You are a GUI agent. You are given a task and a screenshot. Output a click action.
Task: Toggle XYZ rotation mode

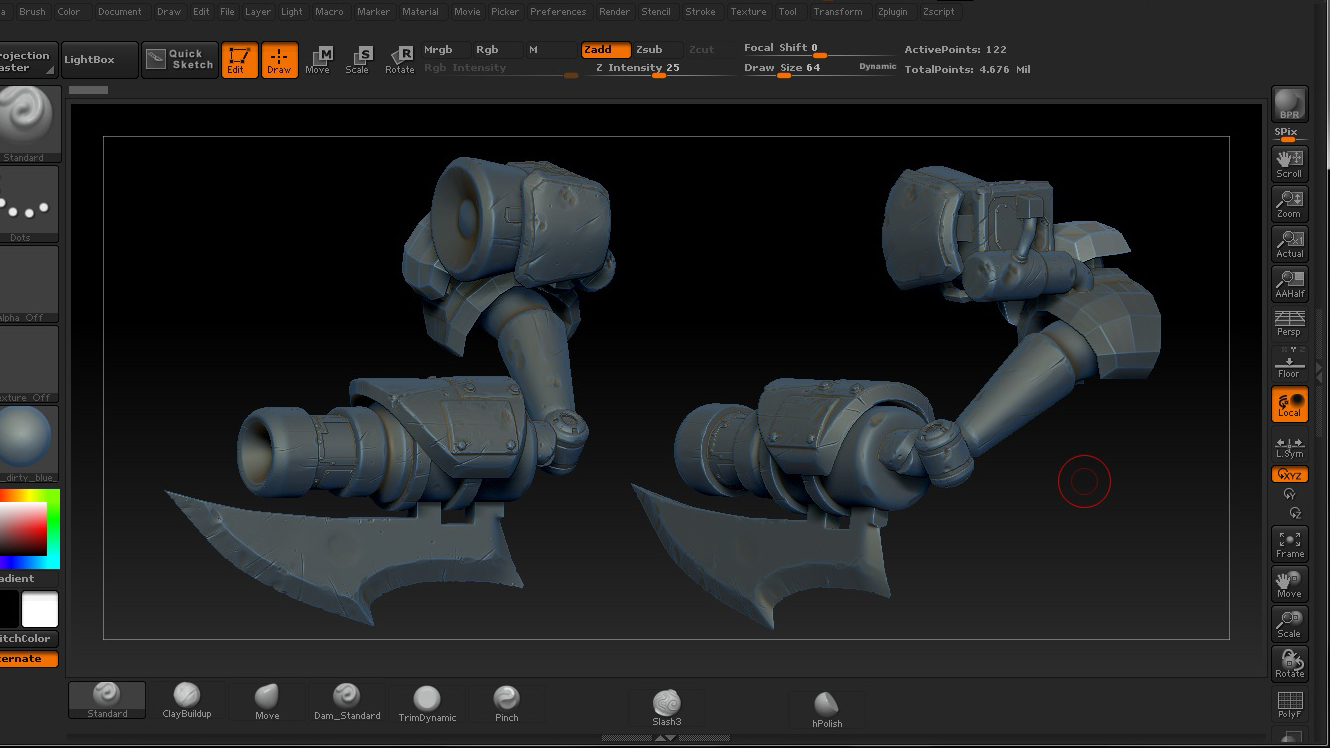1289,475
